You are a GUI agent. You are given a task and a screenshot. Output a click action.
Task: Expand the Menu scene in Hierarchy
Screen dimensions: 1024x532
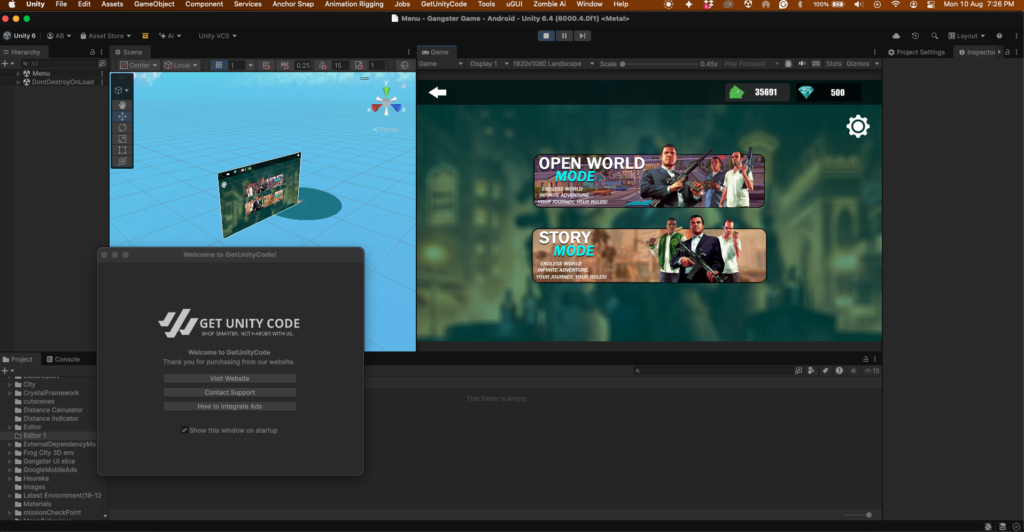point(18,74)
